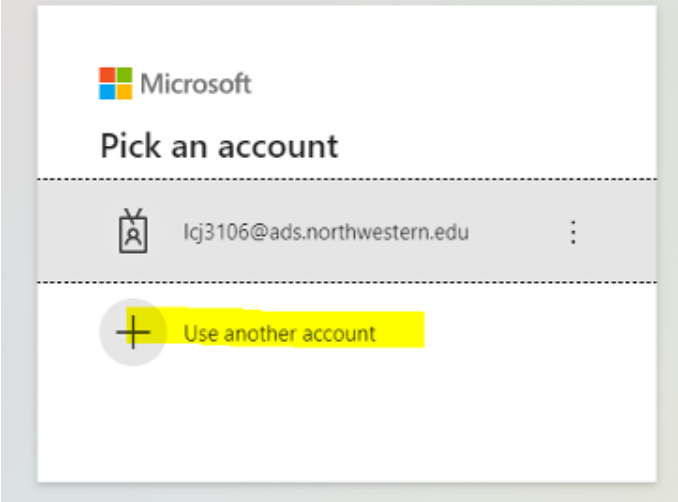This screenshot has height=502, width=678.
Task: Open the three-dot menu beside the account
Action: [x=573, y=232]
